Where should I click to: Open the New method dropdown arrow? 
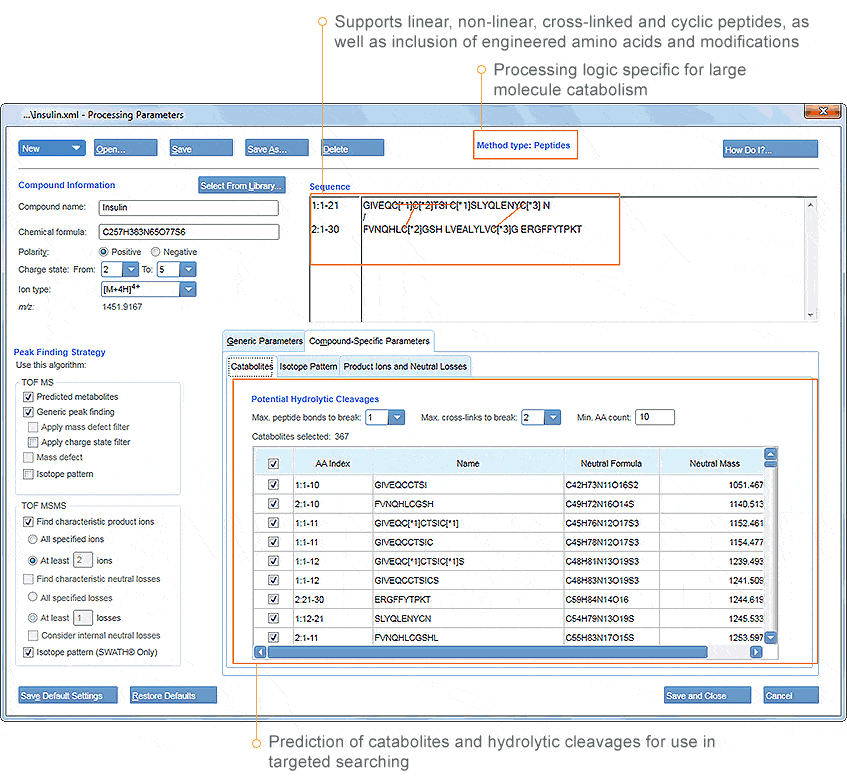(x=76, y=148)
